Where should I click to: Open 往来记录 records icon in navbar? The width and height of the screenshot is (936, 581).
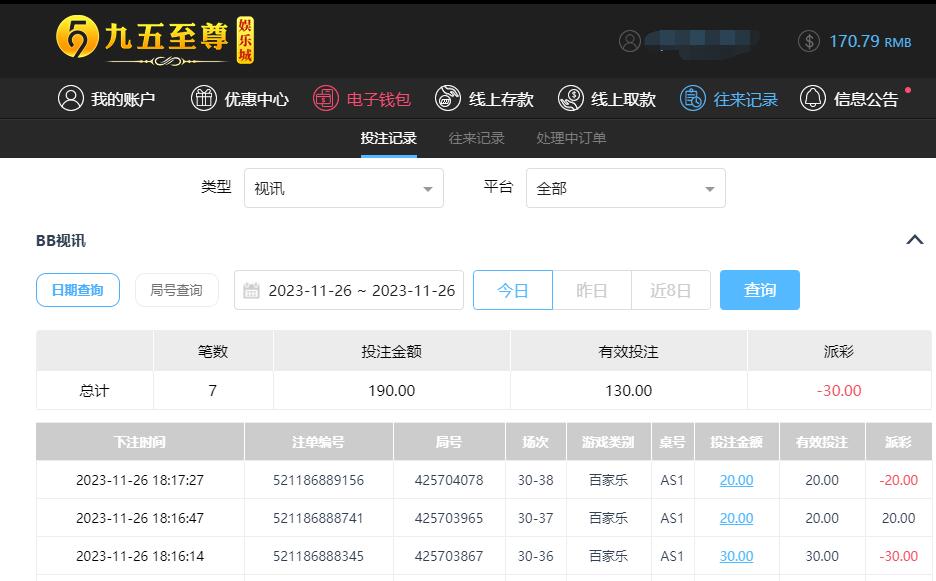[x=692, y=98]
